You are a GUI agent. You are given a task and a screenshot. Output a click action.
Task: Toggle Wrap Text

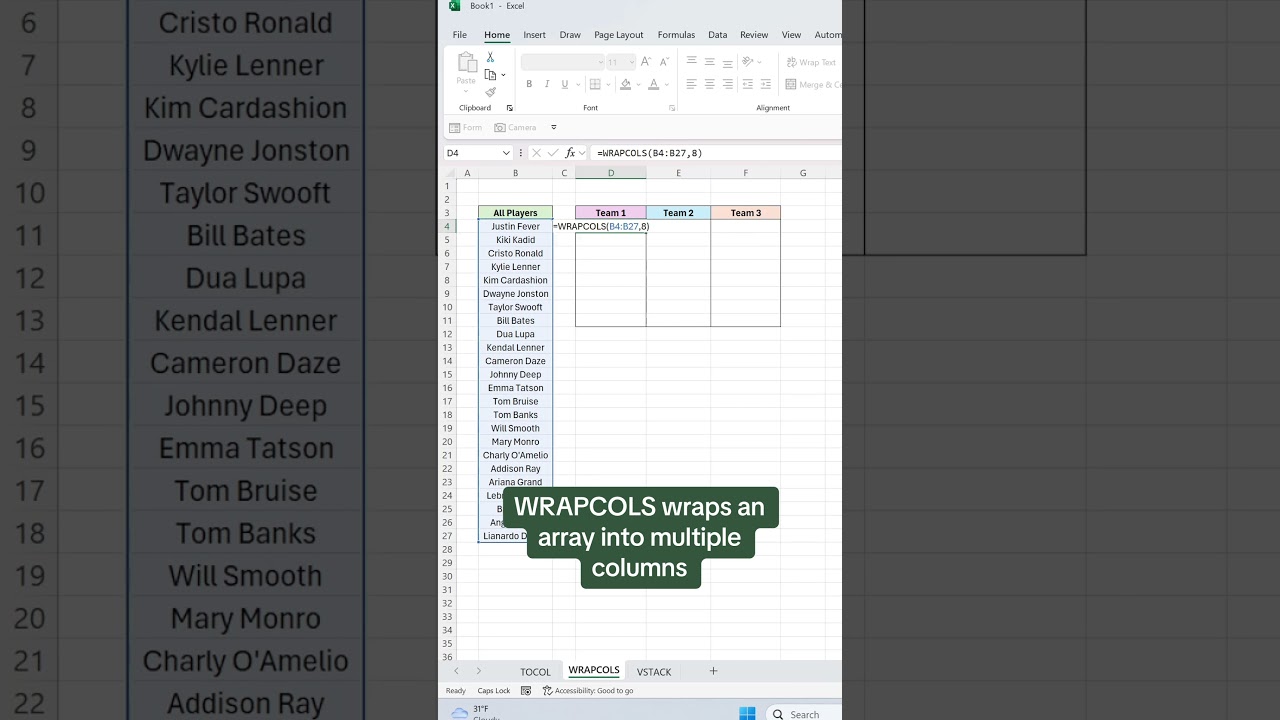(x=811, y=62)
